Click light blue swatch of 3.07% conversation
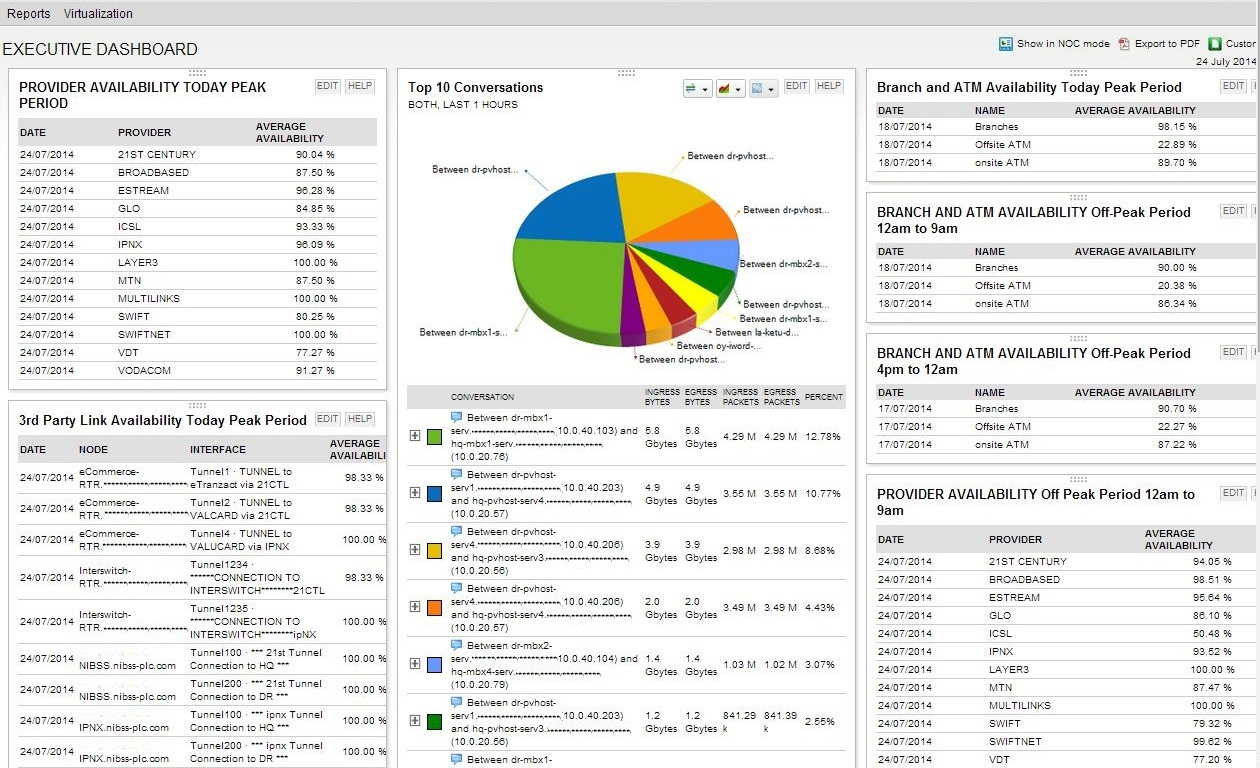 [435, 665]
